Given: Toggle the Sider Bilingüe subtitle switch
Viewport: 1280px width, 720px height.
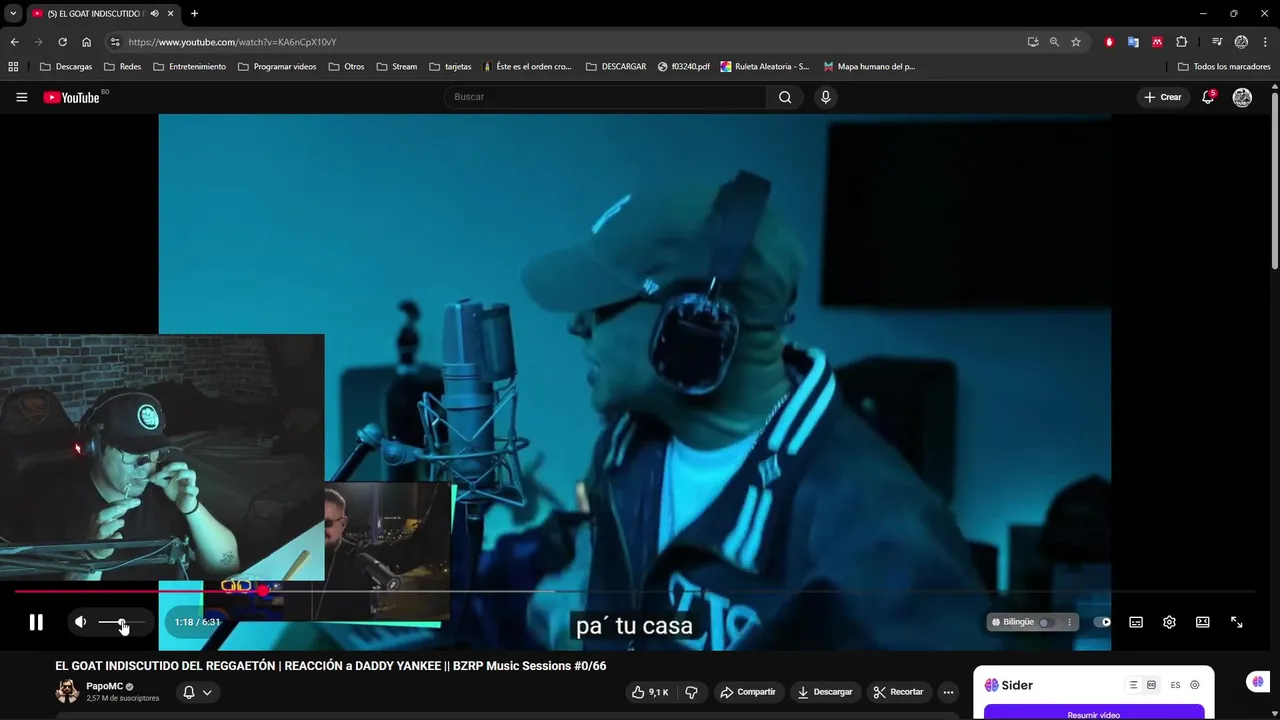Looking at the screenshot, I should (x=1045, y=622).
